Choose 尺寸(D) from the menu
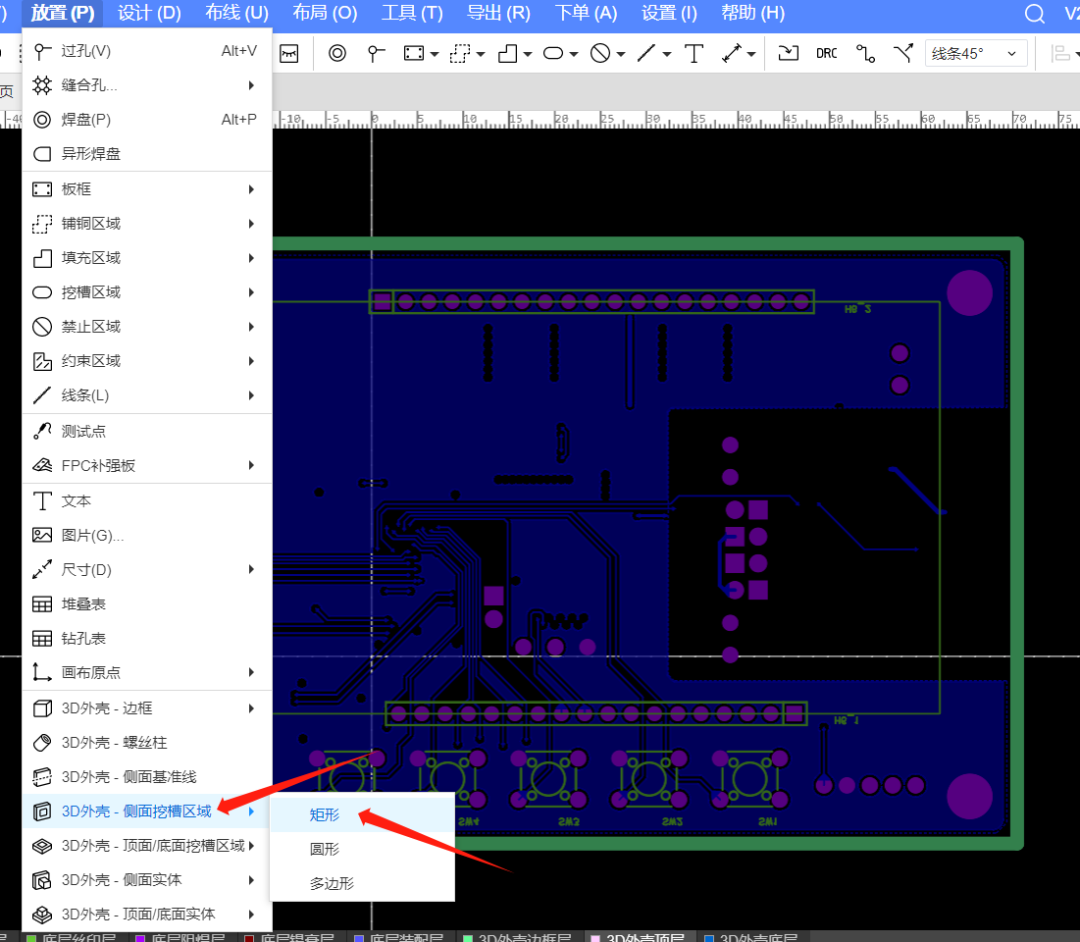This screenshot has width=1080, height=942. click(147, 569)
